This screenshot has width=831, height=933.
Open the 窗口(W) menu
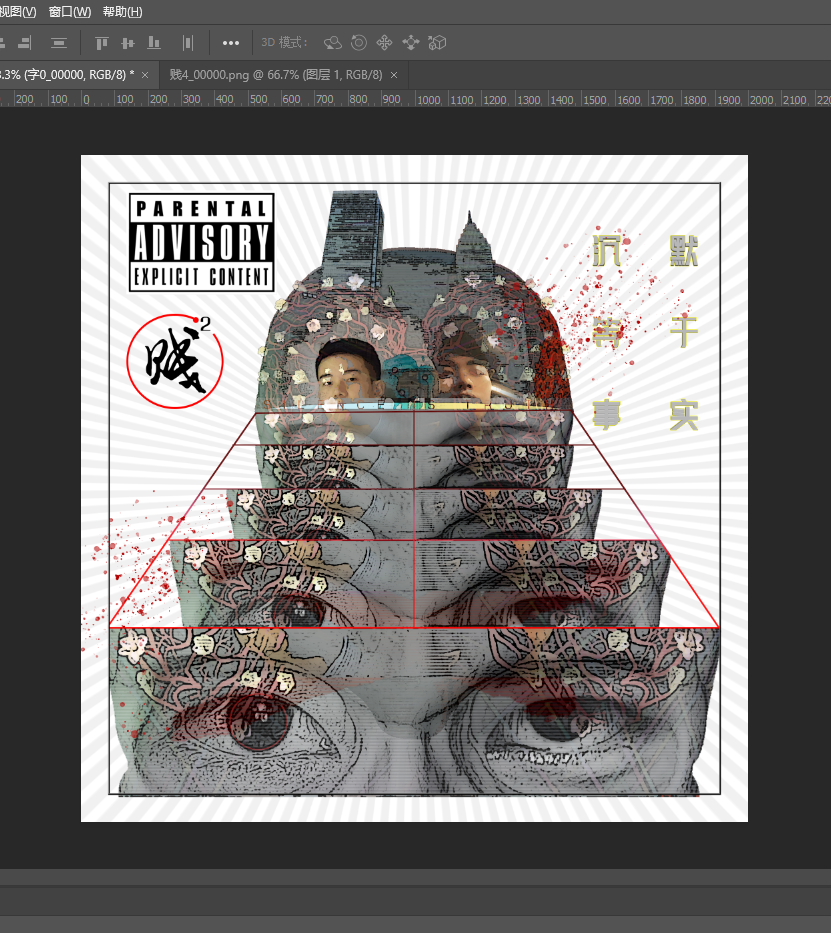click(70, 12)
